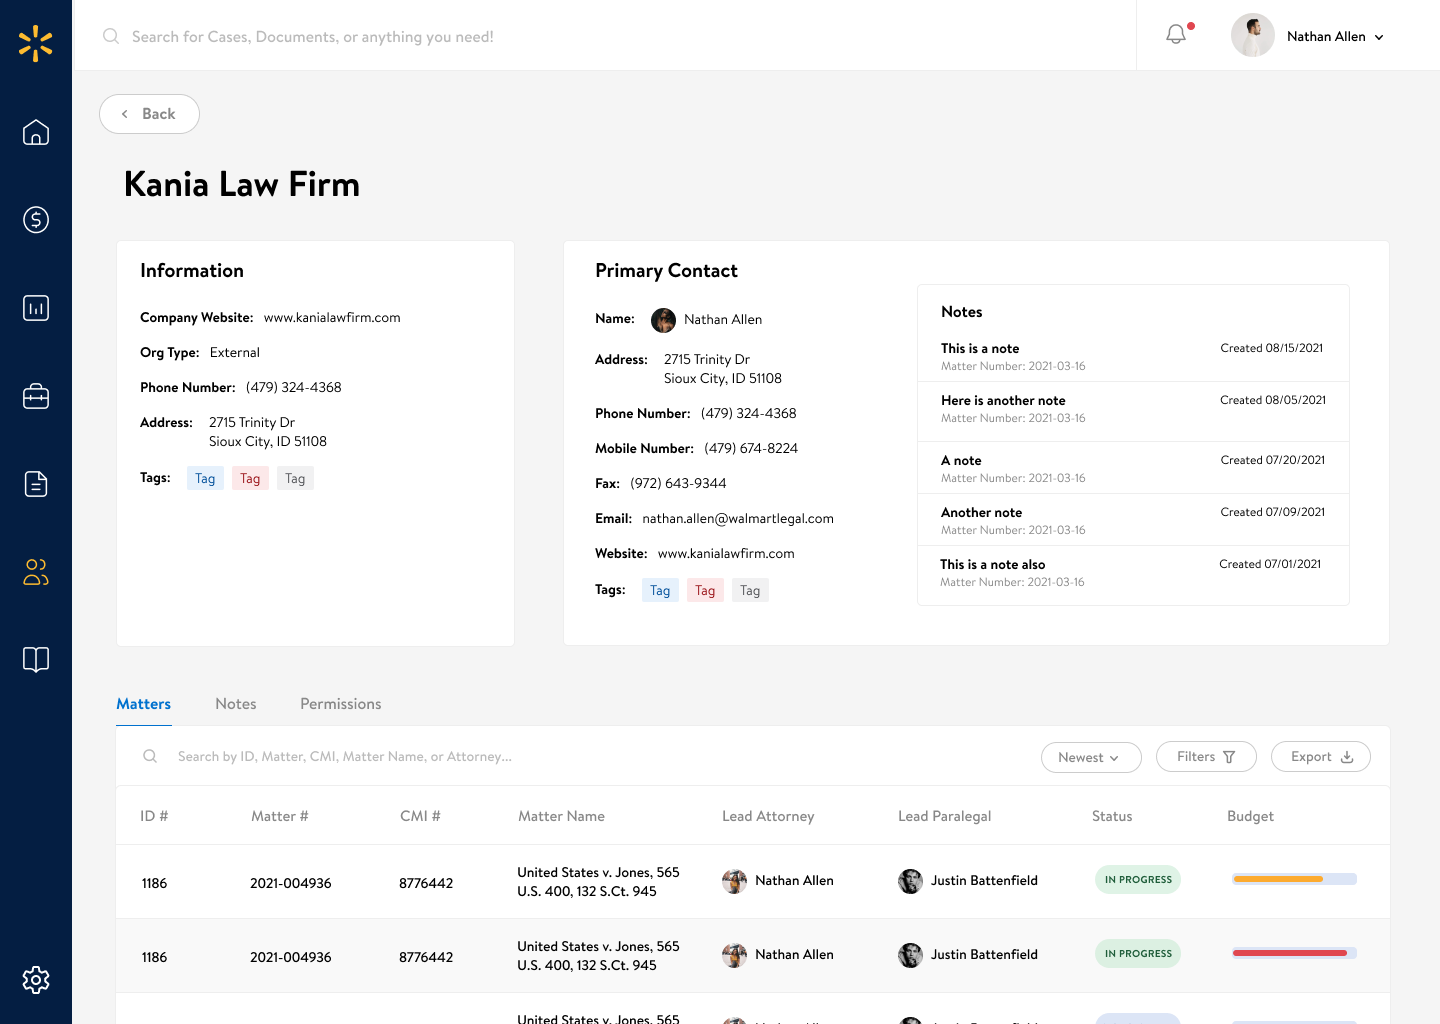
Task: Click the fax number (972) 643-9344
Action: 678,484
